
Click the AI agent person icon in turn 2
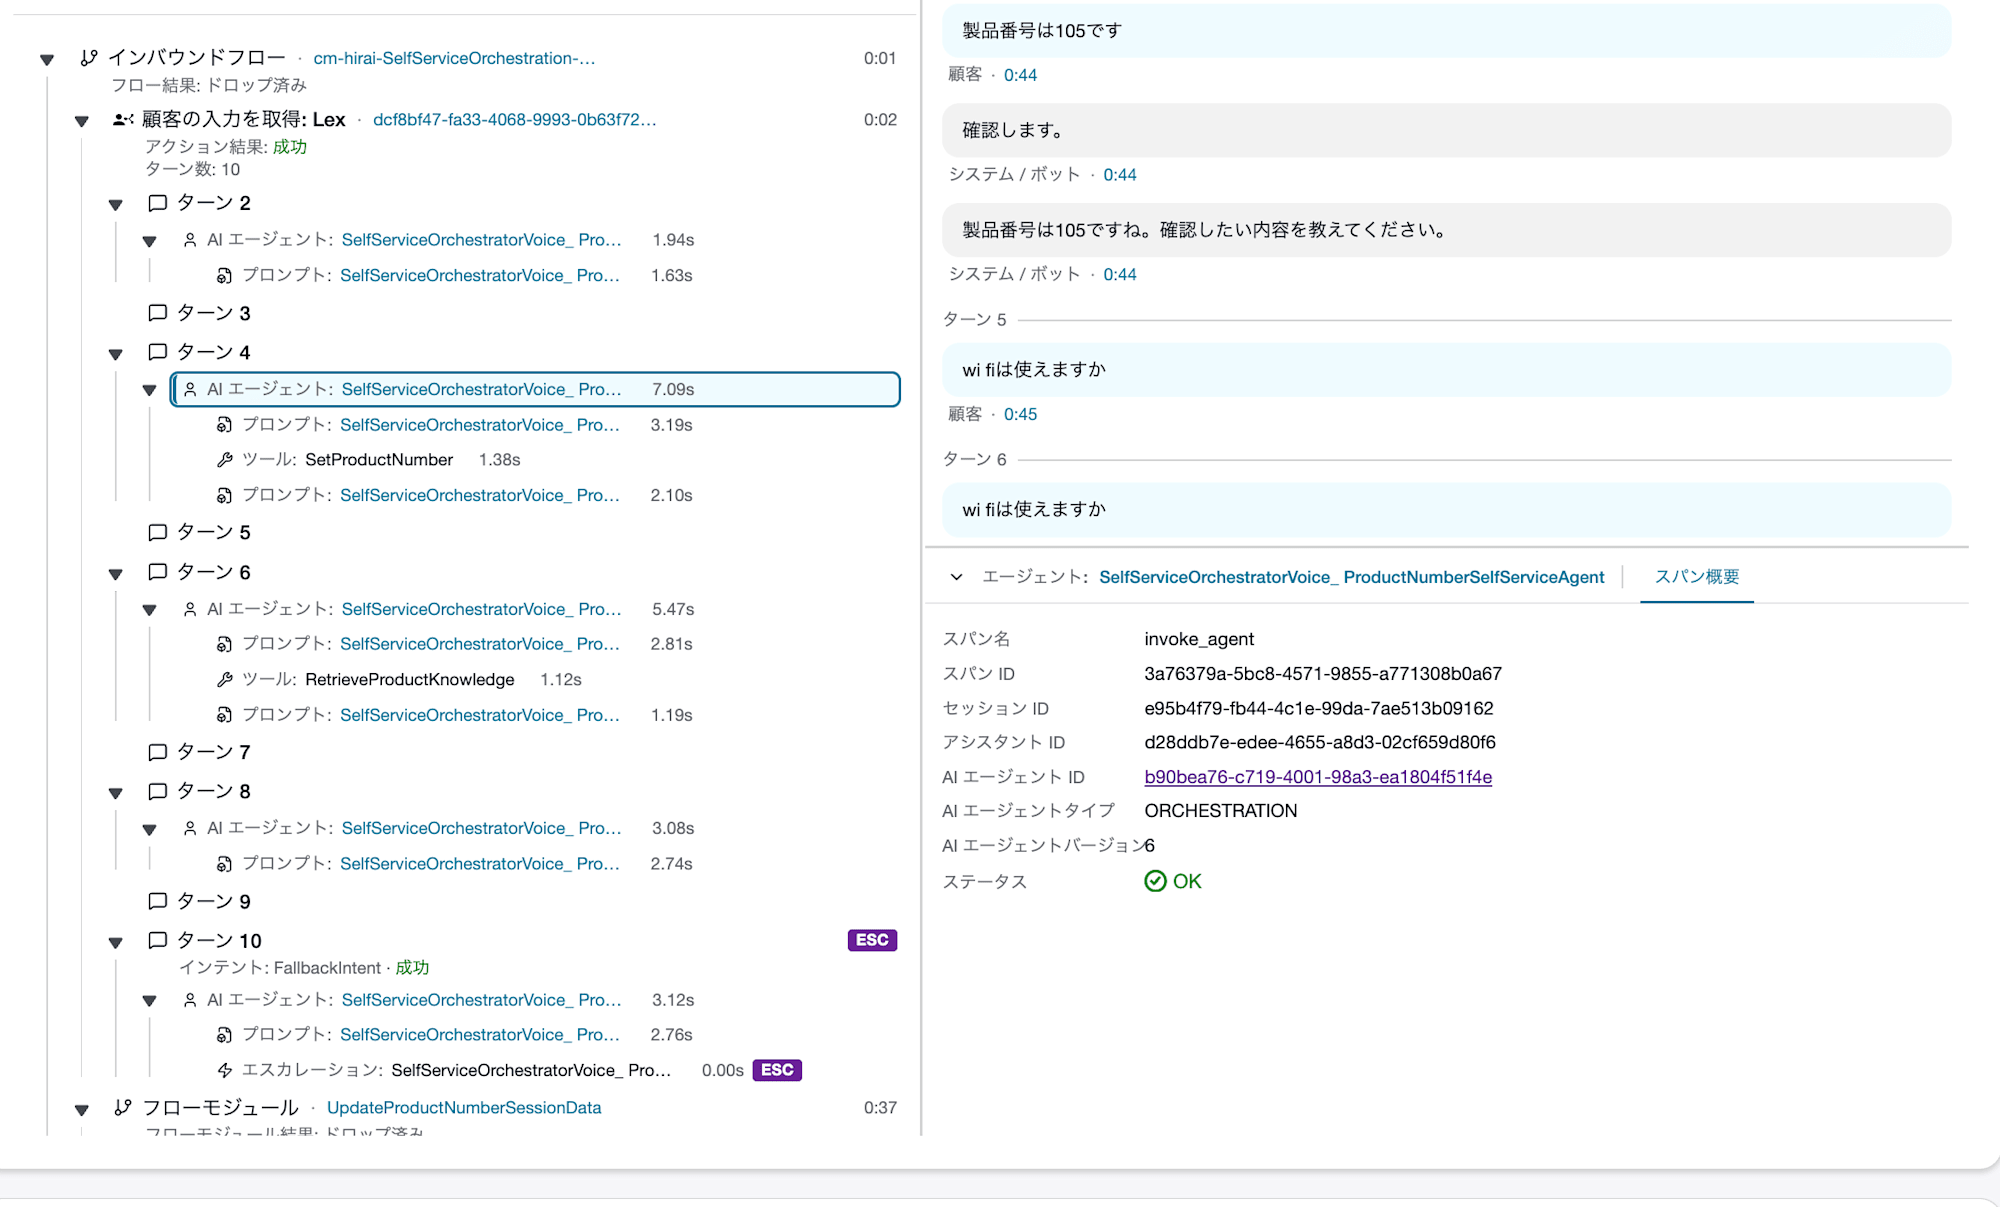click(x=190, y=240)
